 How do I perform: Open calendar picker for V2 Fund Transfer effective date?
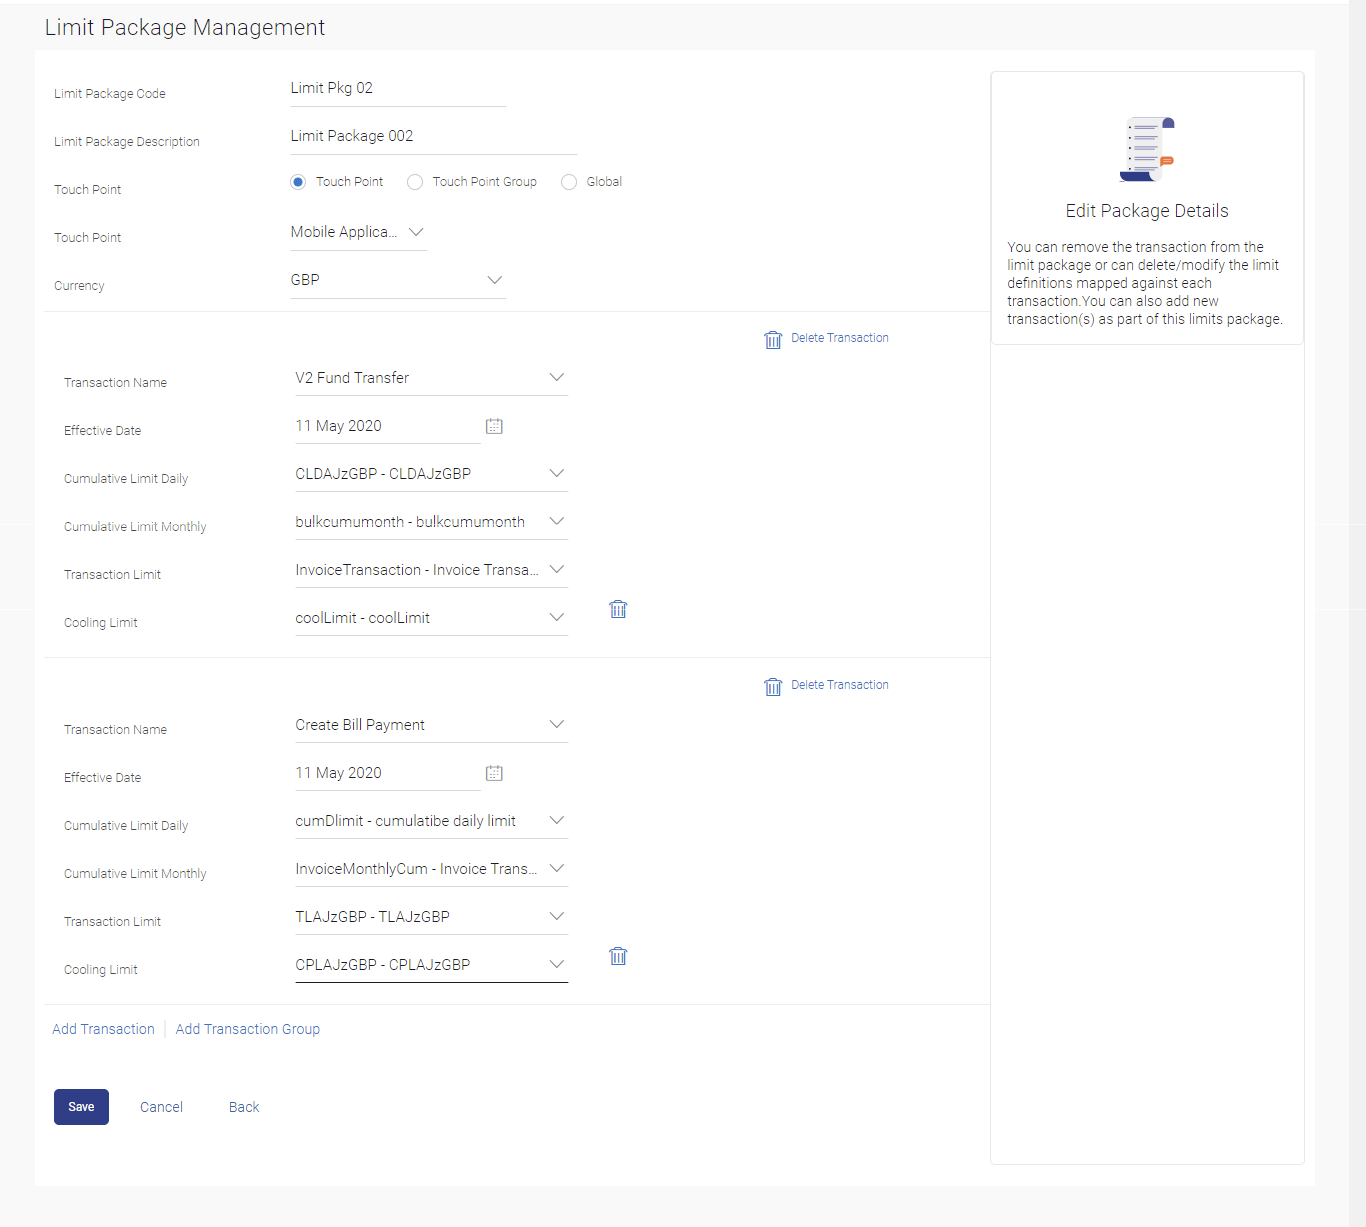494,426
